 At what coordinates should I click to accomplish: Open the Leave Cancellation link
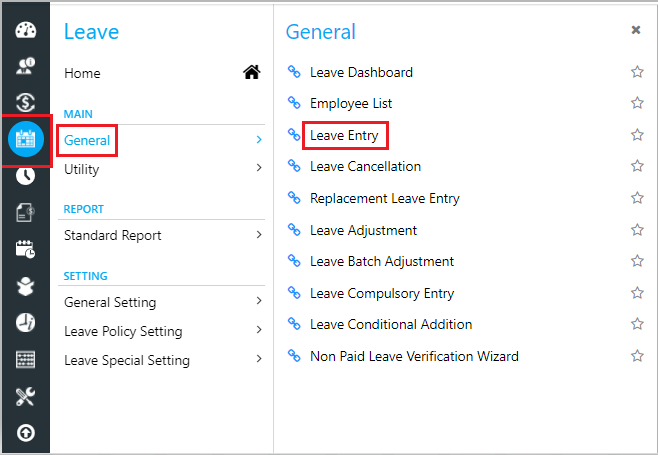tap(365, 166)
